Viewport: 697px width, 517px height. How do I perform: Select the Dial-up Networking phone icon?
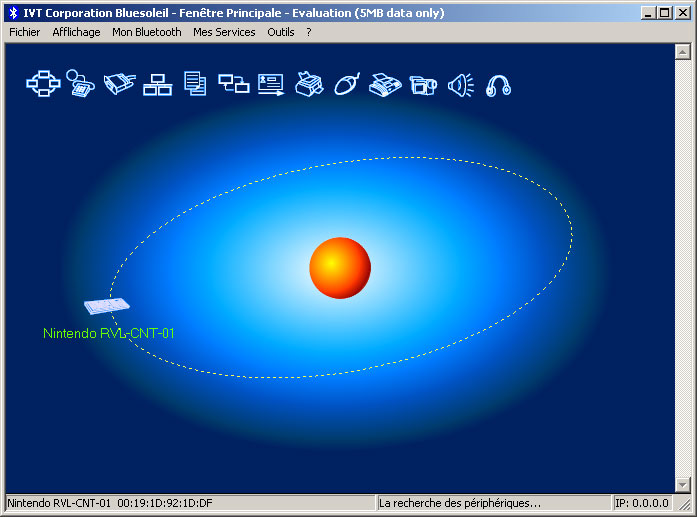80,83
